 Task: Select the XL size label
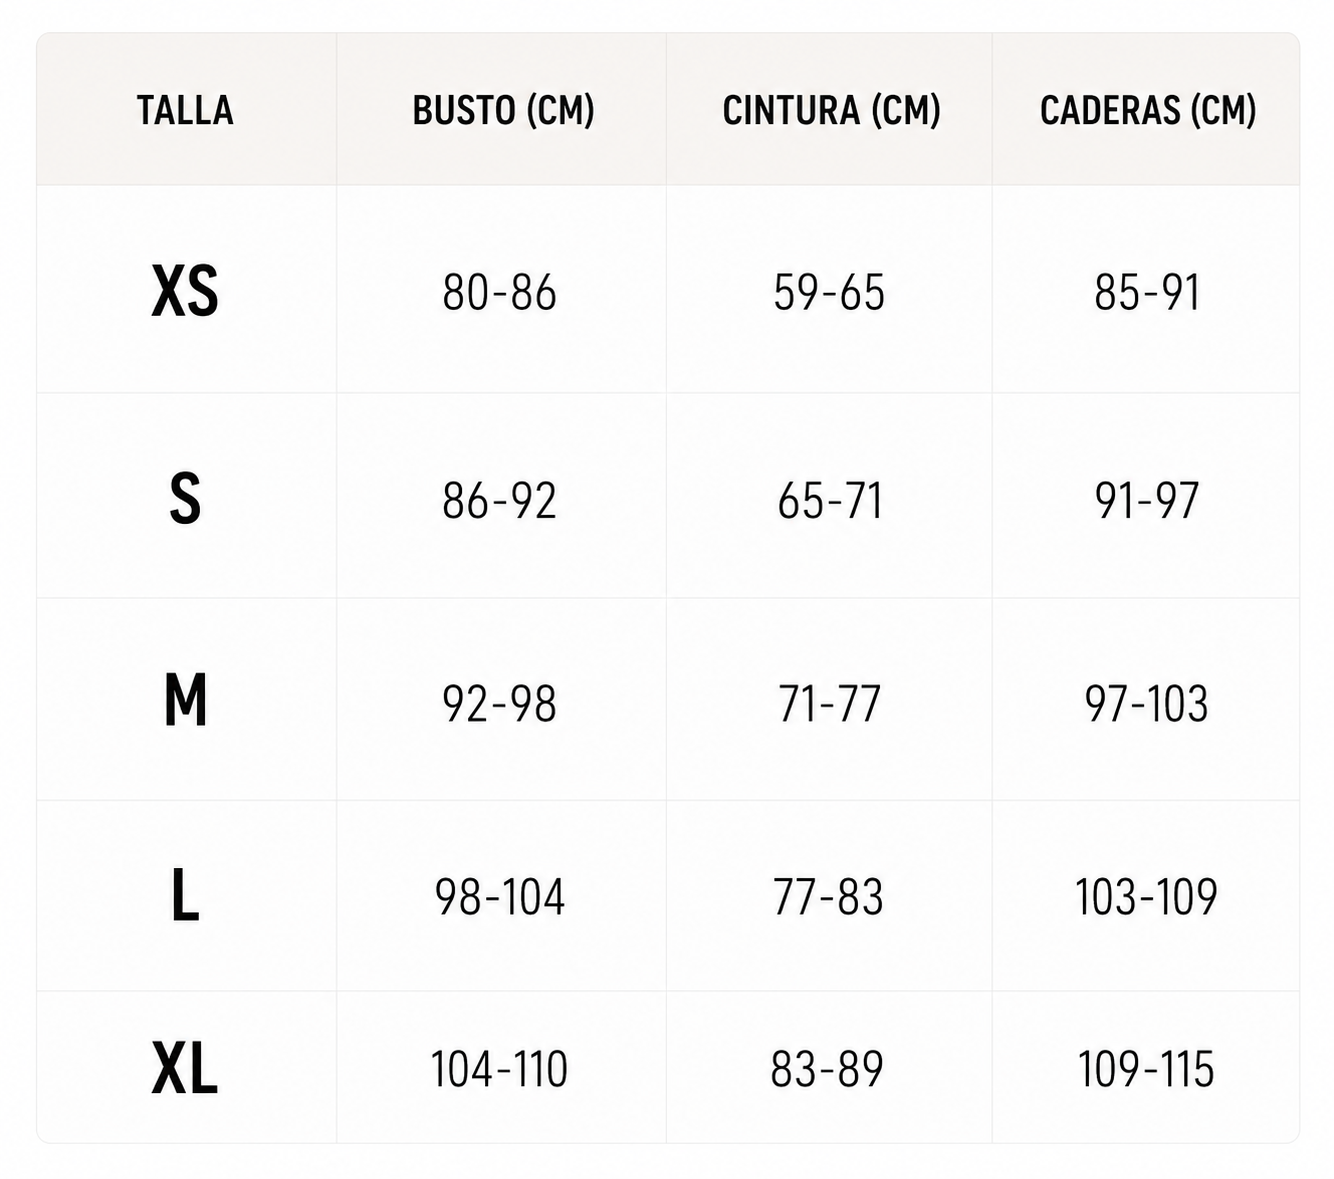pyautogui.click(x=185, y=1068)
